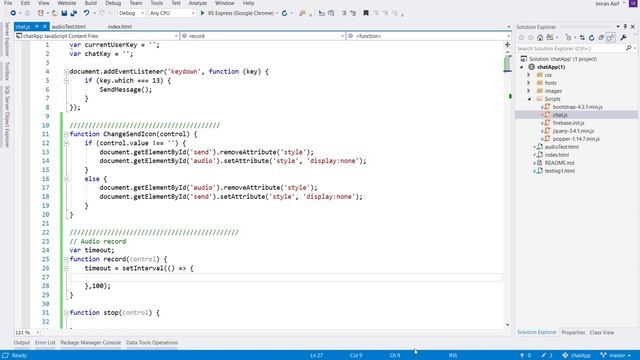Switch to the Properties panel tab
640x360 pixels.
click(573, 332)
